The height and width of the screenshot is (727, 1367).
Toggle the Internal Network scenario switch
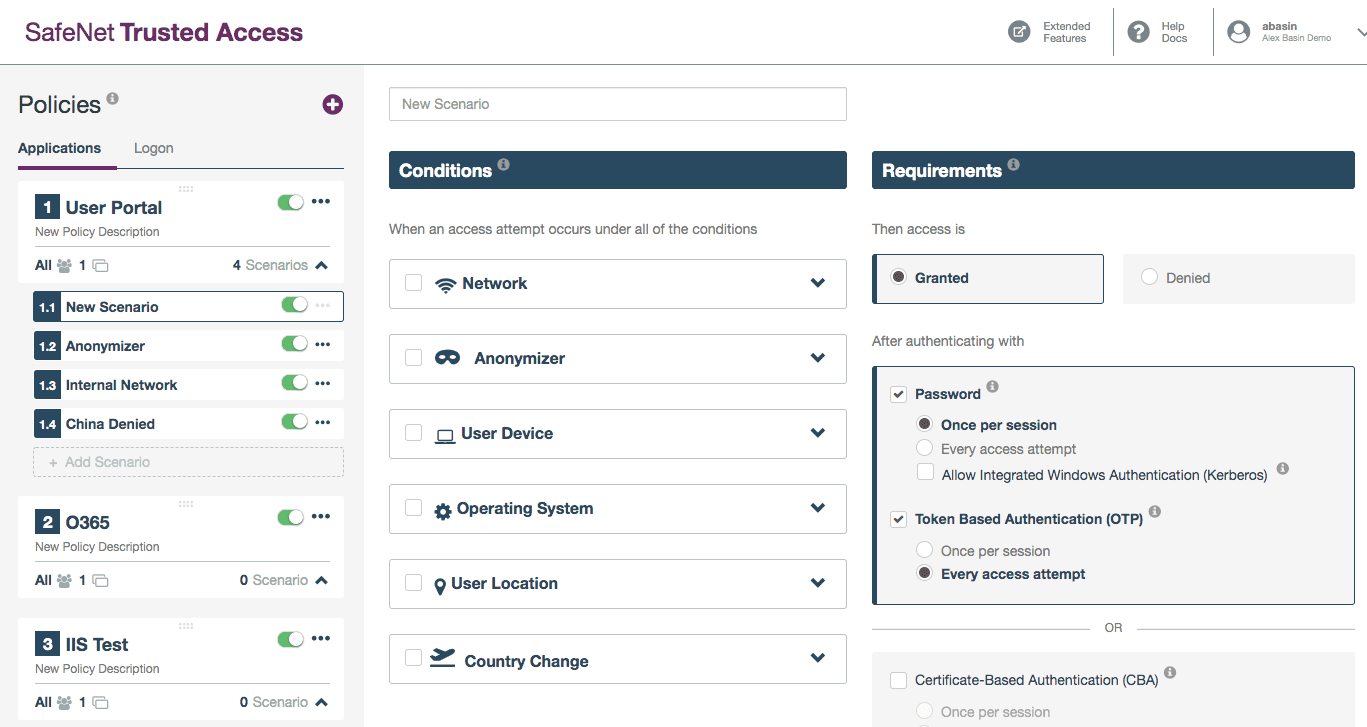pos(294,383)
